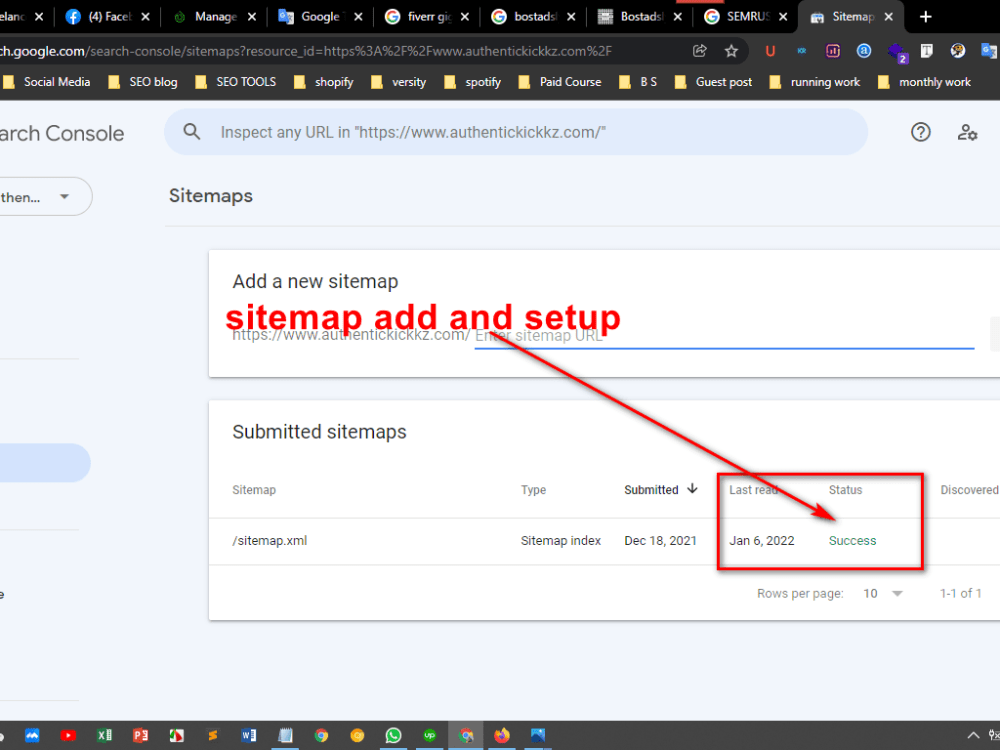Image resolution: width=1000 pixels, height=750 pixels.
Task: Click the magnifier icon in URL inspection bar
Action: (x=191, y=132)
